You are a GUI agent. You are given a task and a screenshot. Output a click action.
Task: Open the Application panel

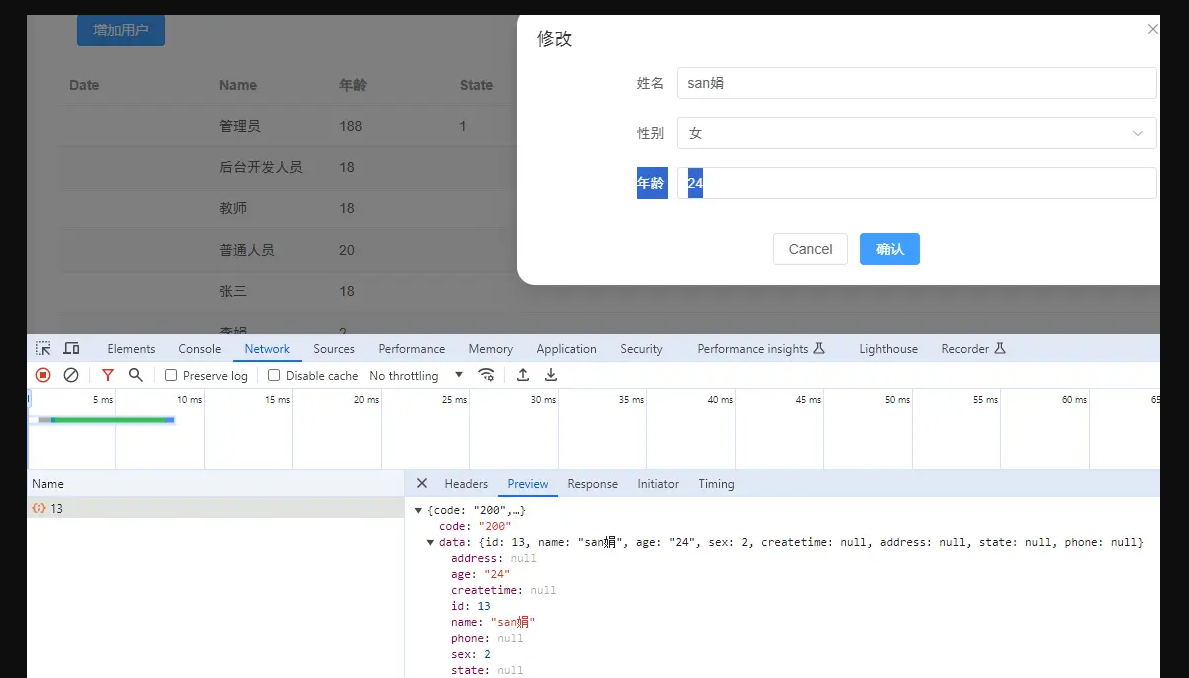click(566, 349)
